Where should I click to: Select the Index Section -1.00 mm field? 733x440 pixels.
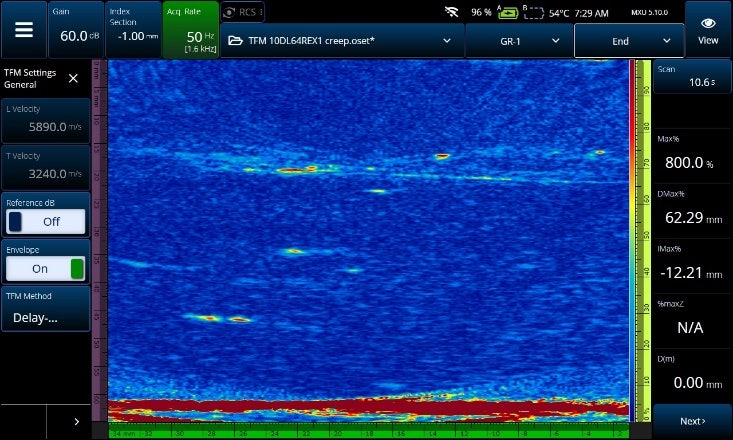pyautogui.click(x=132, y=29)
